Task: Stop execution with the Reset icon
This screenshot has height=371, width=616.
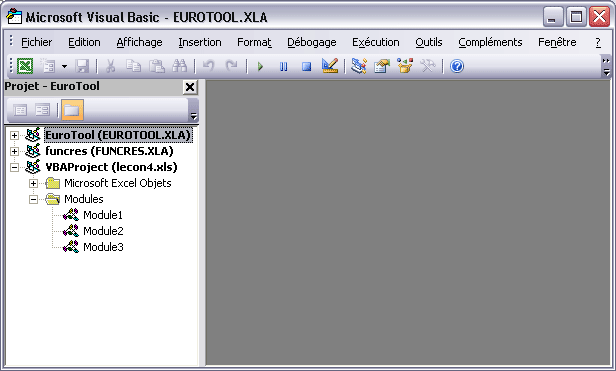Action: (x=306, y=66)
